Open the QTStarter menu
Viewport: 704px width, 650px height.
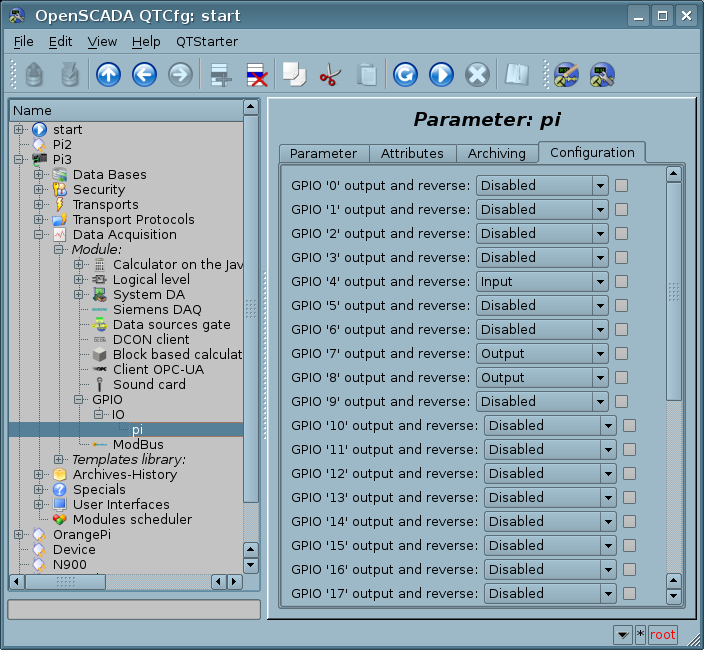(207, 41)
